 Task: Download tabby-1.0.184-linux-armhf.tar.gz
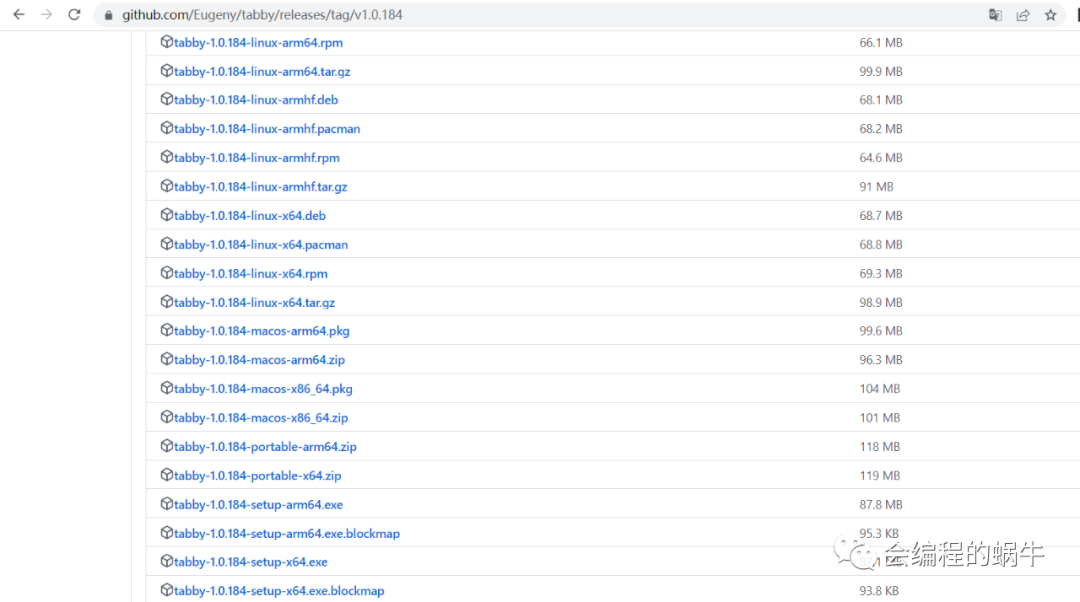pos(260,187)
